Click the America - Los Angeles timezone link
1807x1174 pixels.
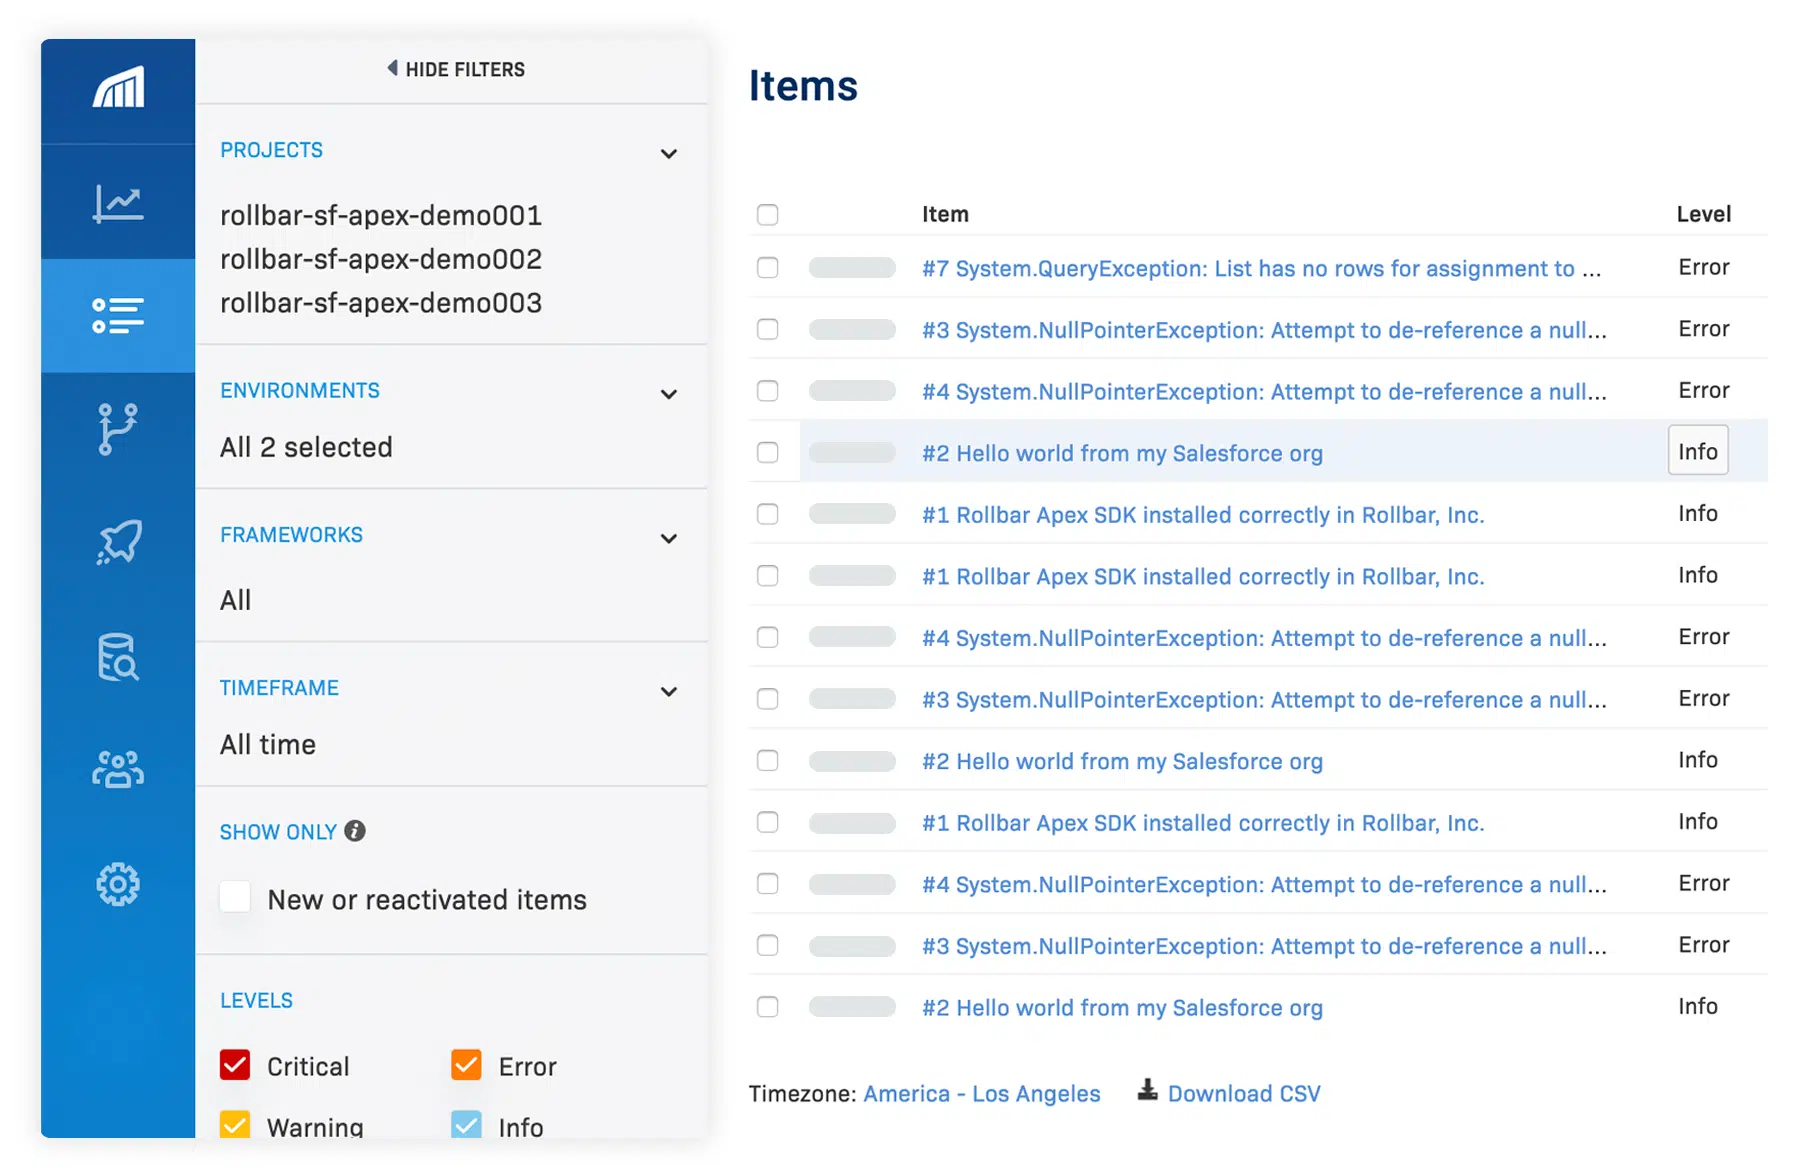coord(981,1093)
